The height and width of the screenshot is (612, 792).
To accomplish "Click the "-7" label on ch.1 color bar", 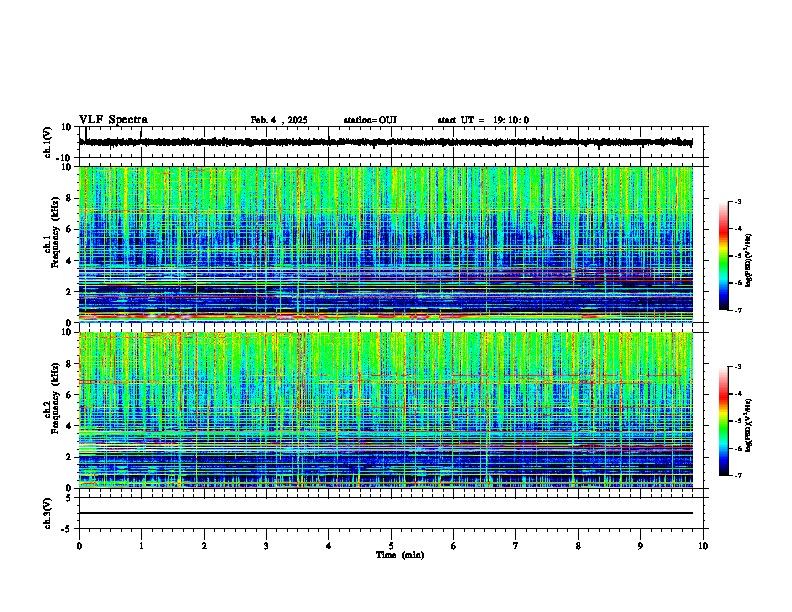I will click(x=737, y=310).
